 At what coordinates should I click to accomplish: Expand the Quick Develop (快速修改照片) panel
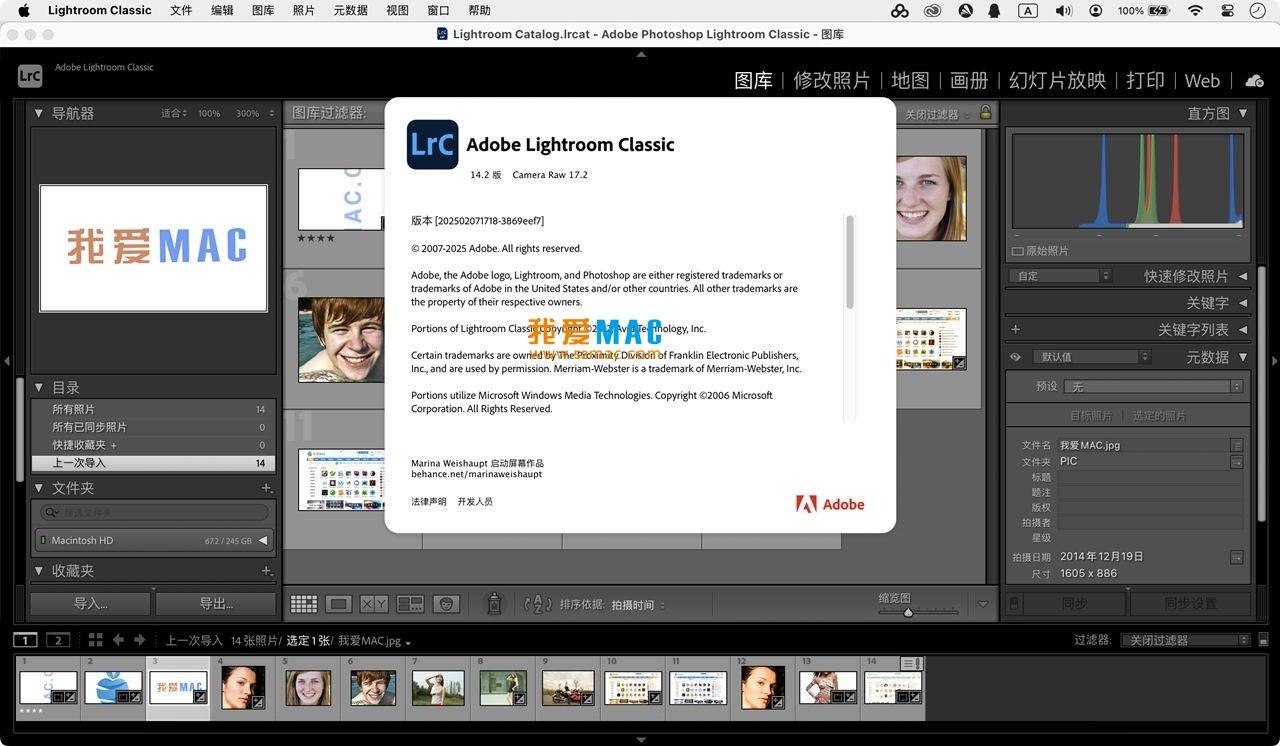1243,276
